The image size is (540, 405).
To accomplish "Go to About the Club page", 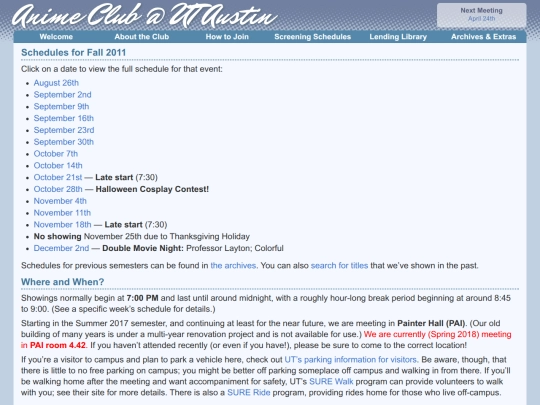I will tap(142, 37).
